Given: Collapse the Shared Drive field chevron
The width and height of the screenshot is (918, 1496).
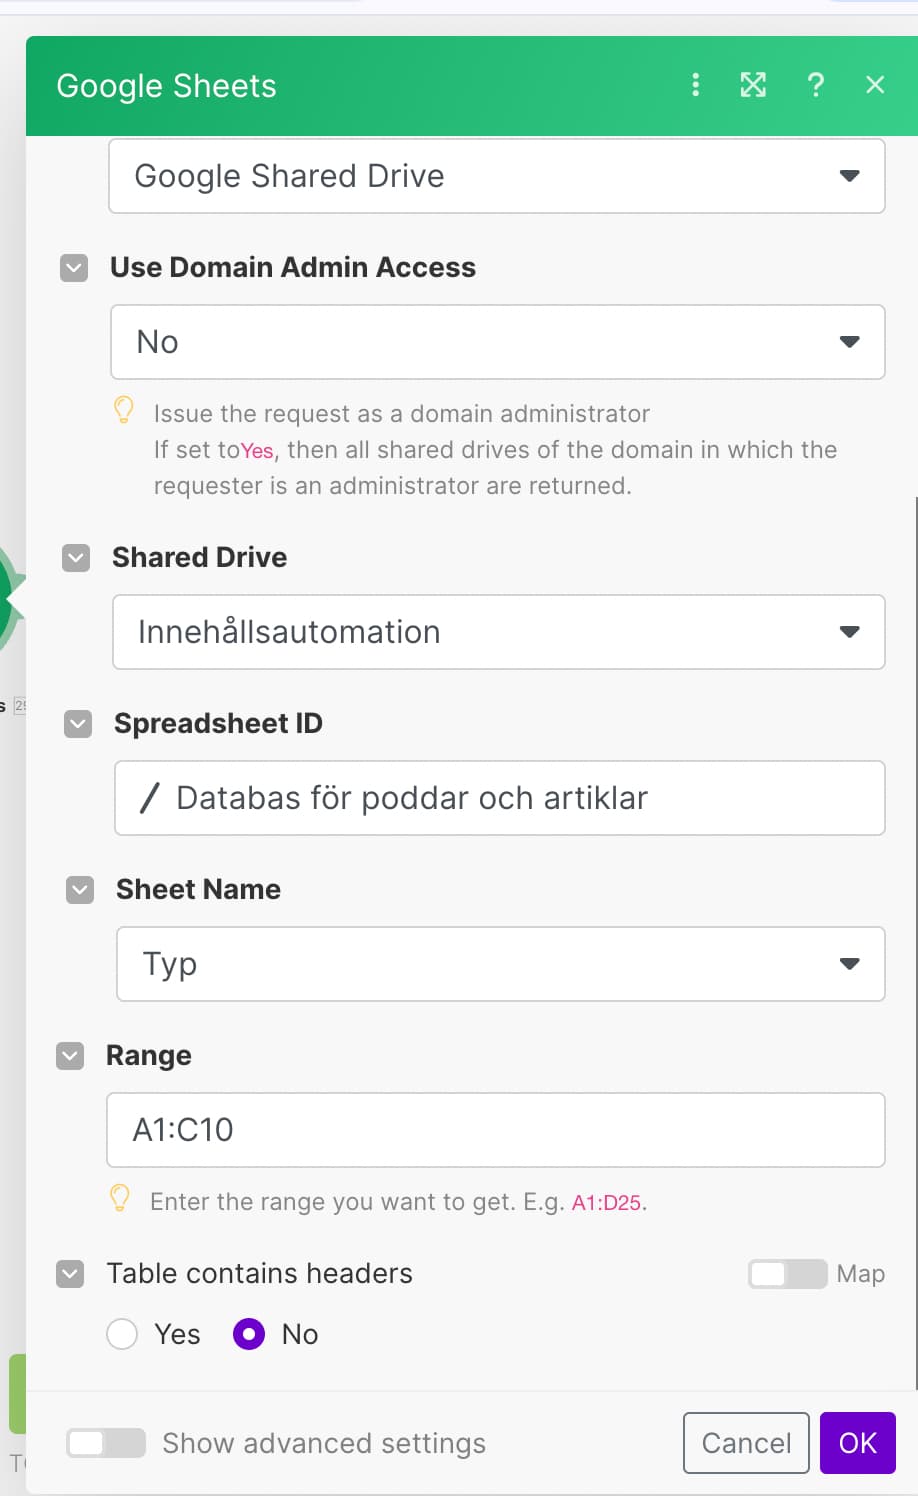Looking at the screenshot, I should point(76,558).
